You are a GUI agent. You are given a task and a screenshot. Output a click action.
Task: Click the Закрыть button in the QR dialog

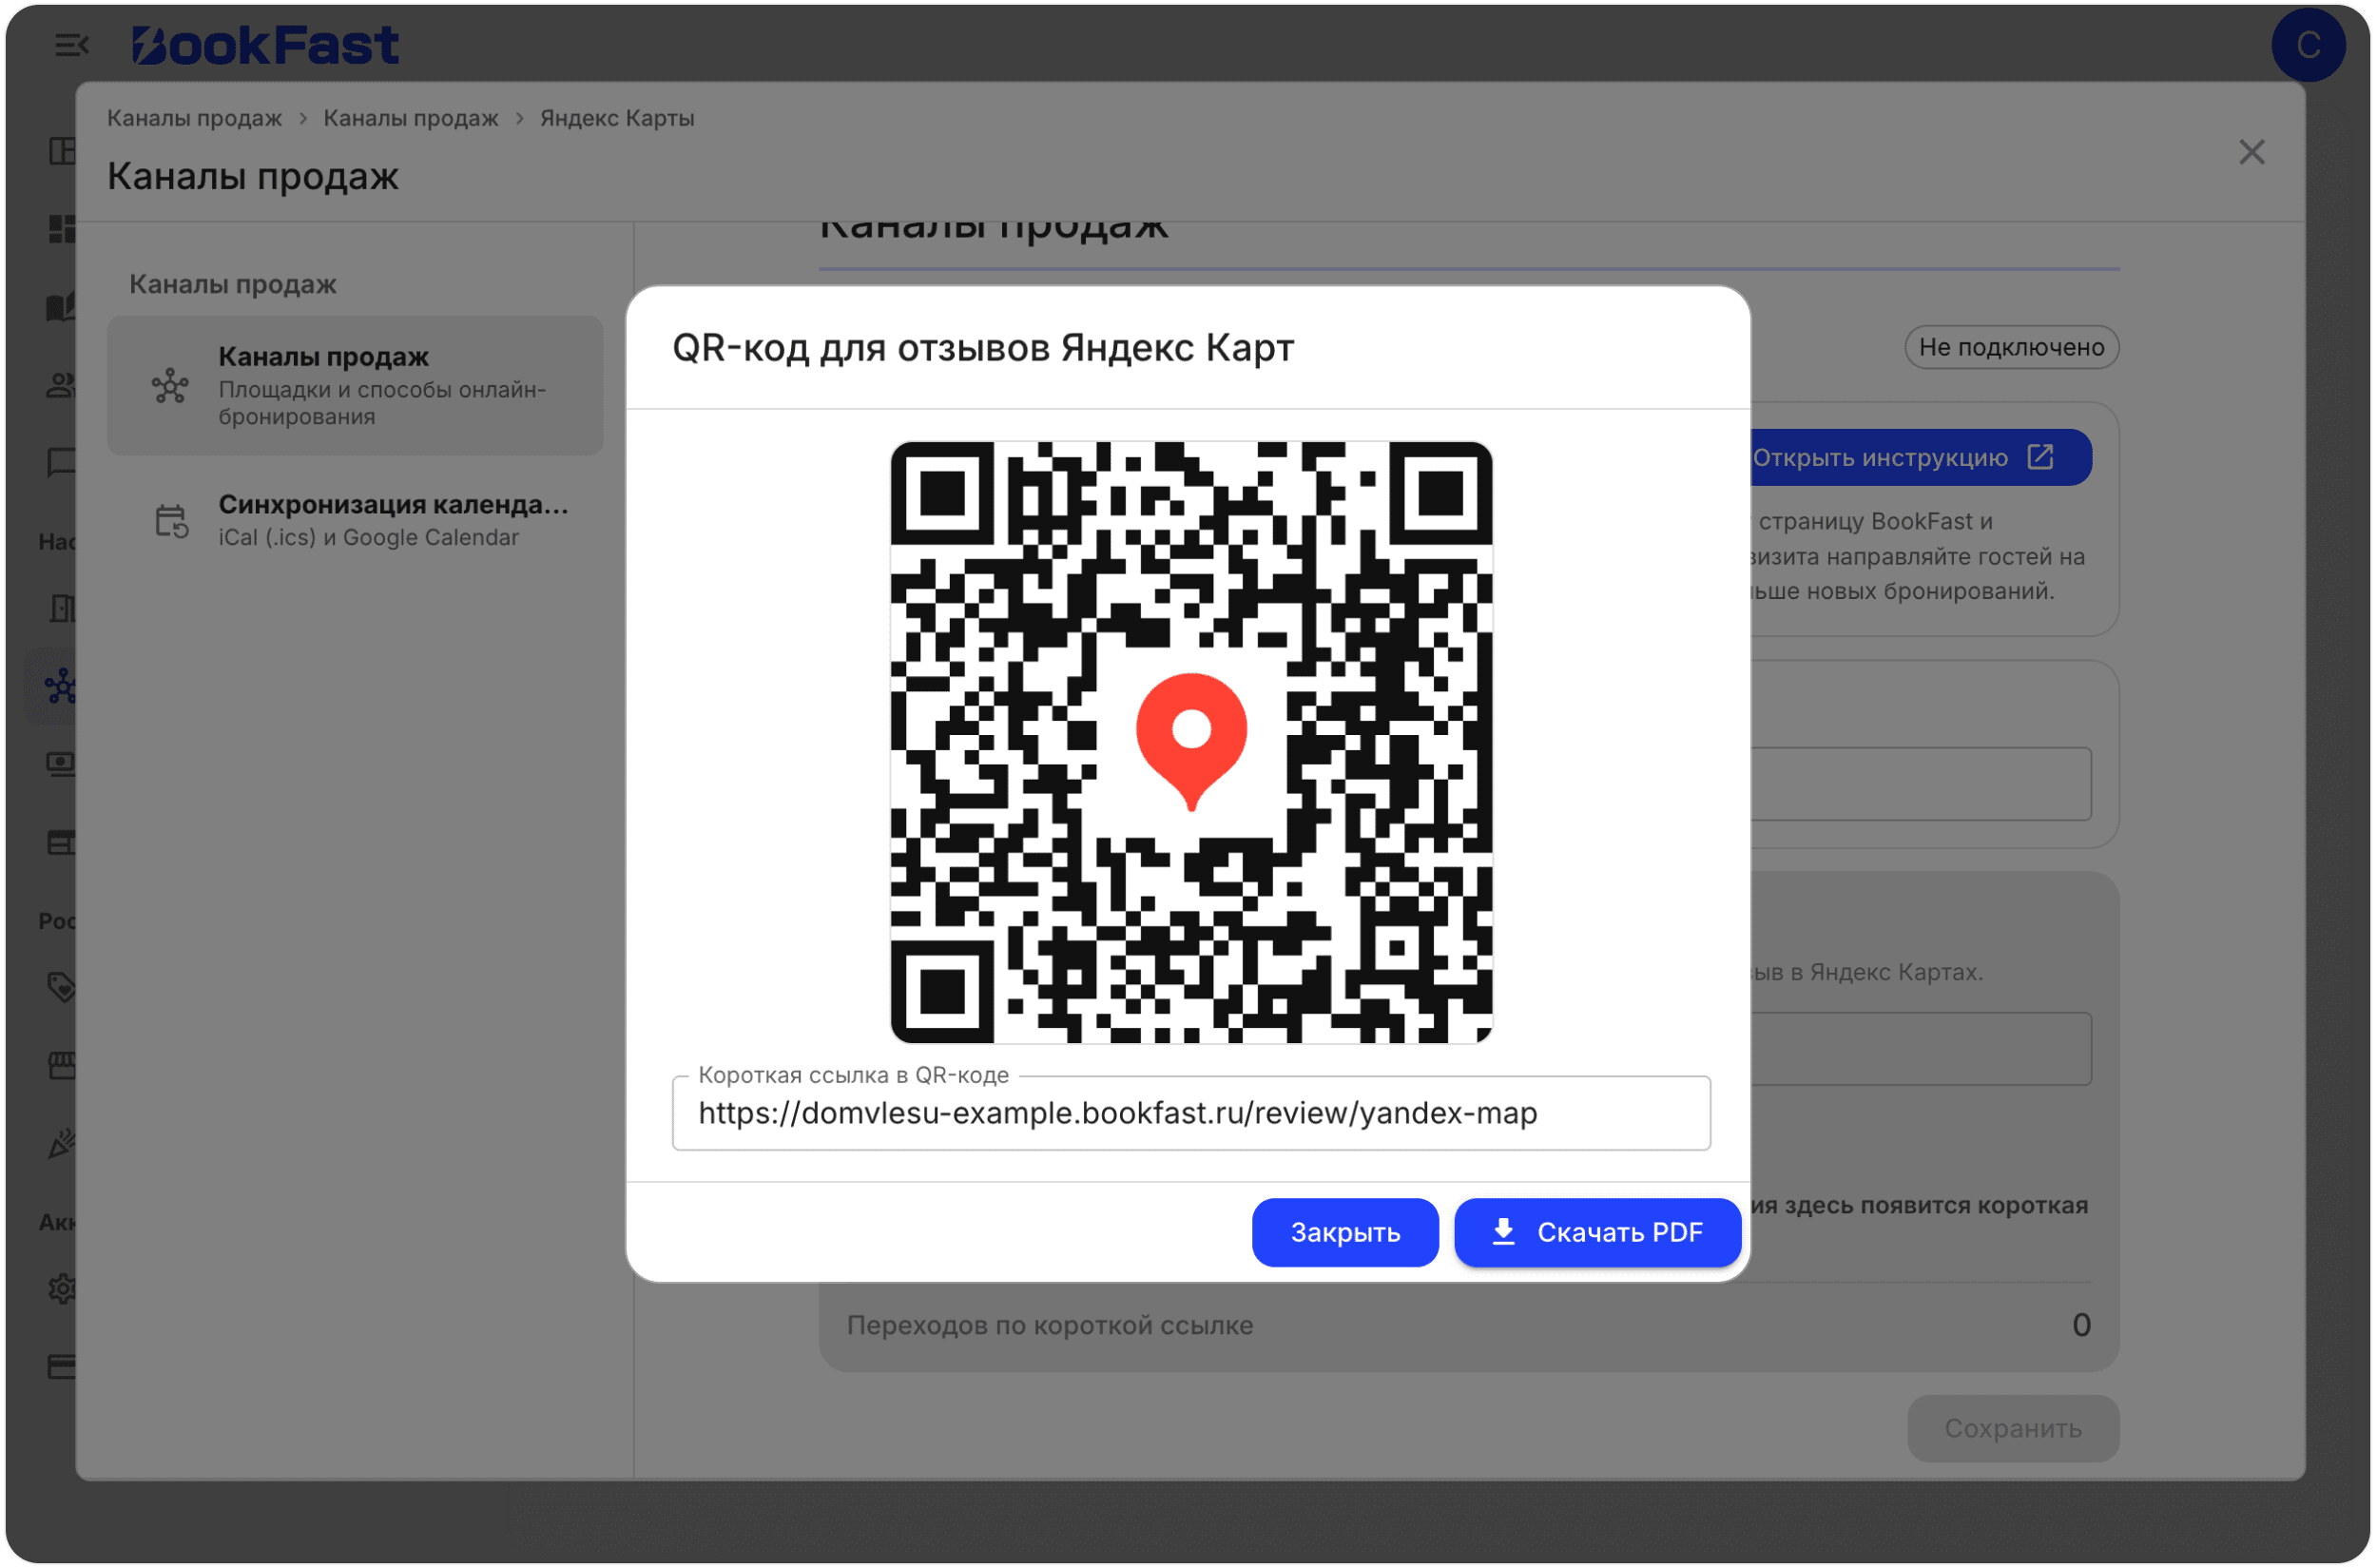[x=1345, y=1232]
